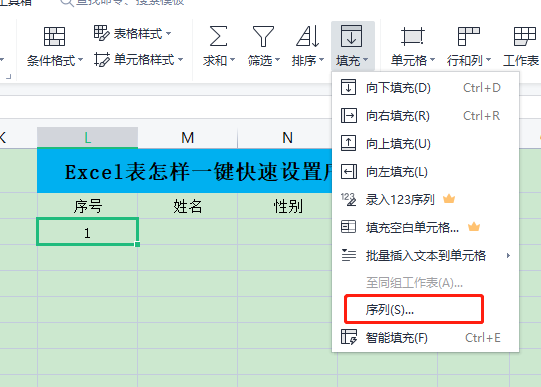Click the 单元格样式 label text
This screenshot has width=541, height=387.
(144, 60)
